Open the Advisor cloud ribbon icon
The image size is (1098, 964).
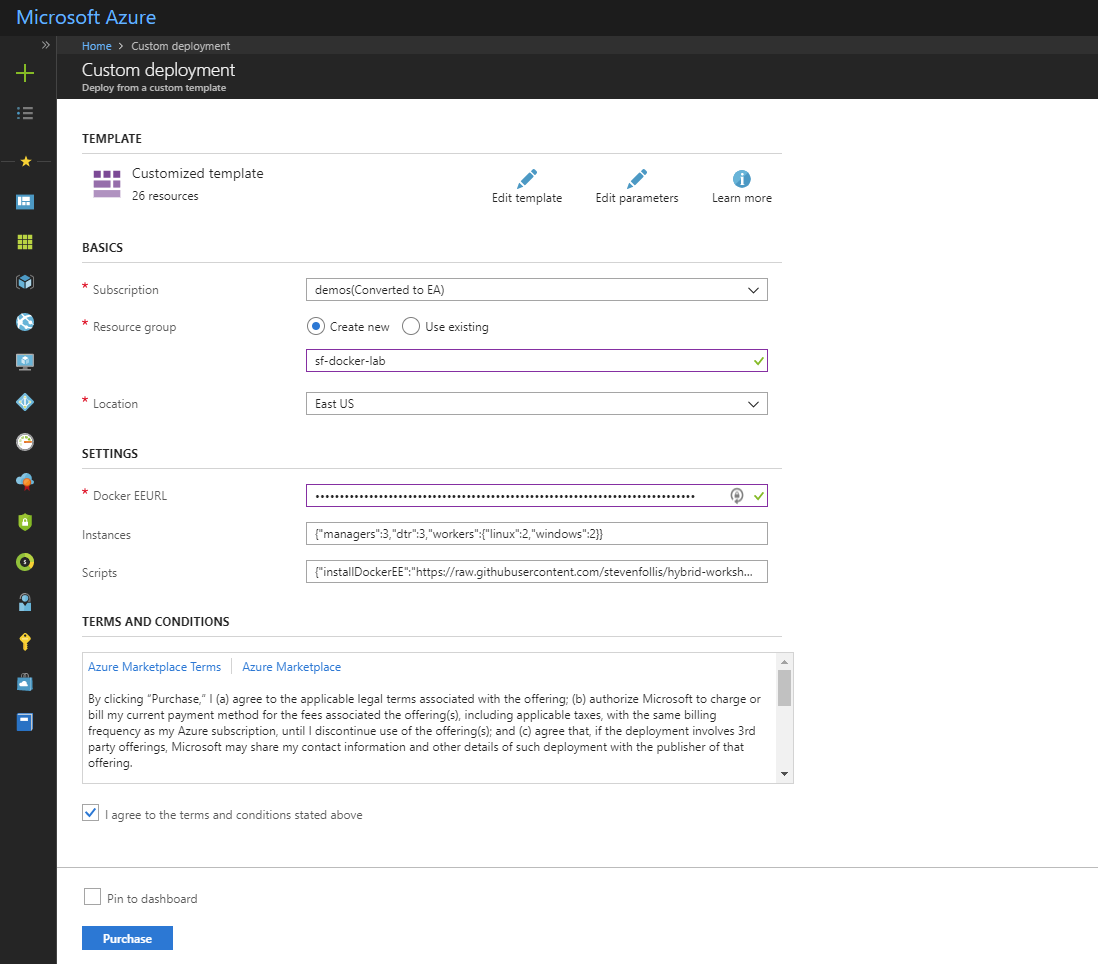coord(25,482)
